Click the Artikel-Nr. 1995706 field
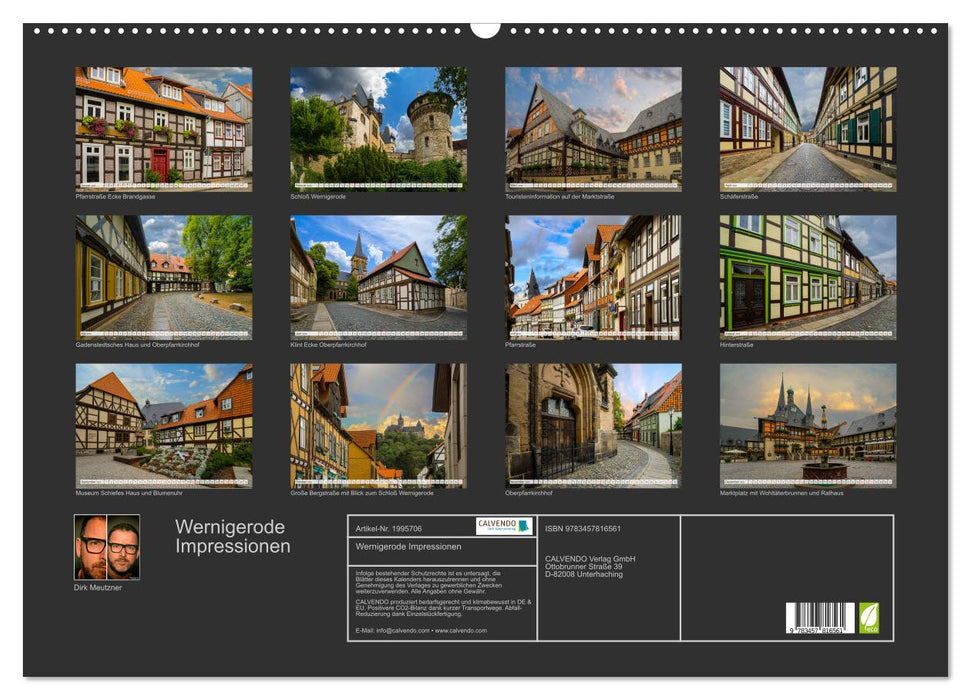The image size is (971, 700). pyautogui.click(x=390, y=527)
